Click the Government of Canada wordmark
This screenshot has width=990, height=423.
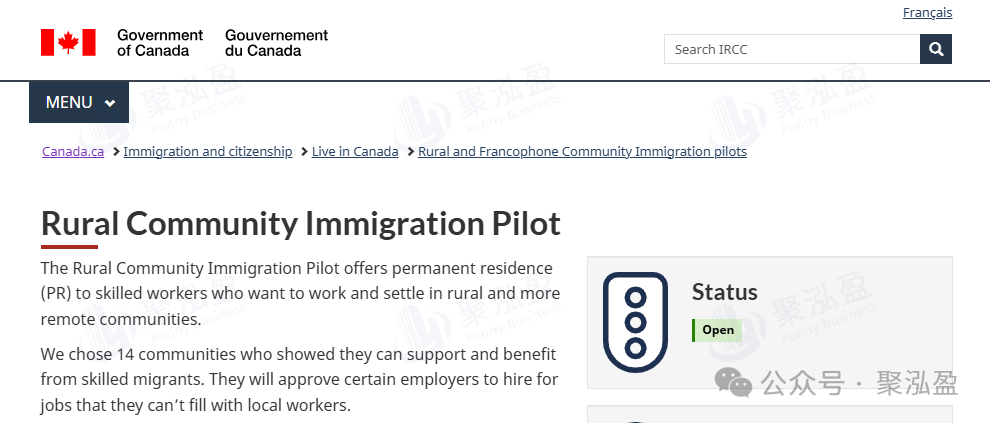tap(160, 42)
